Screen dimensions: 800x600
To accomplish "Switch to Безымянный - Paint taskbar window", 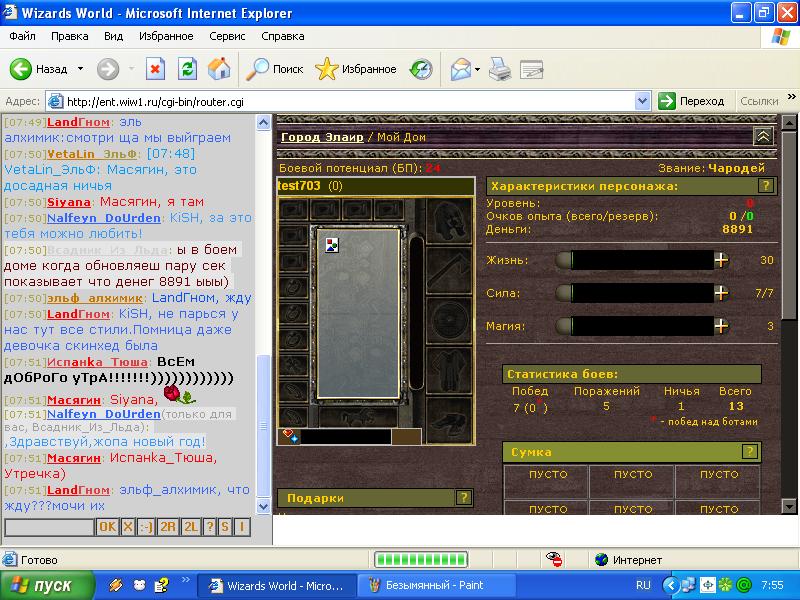I will pyautogui.click(x=437, y=585).
